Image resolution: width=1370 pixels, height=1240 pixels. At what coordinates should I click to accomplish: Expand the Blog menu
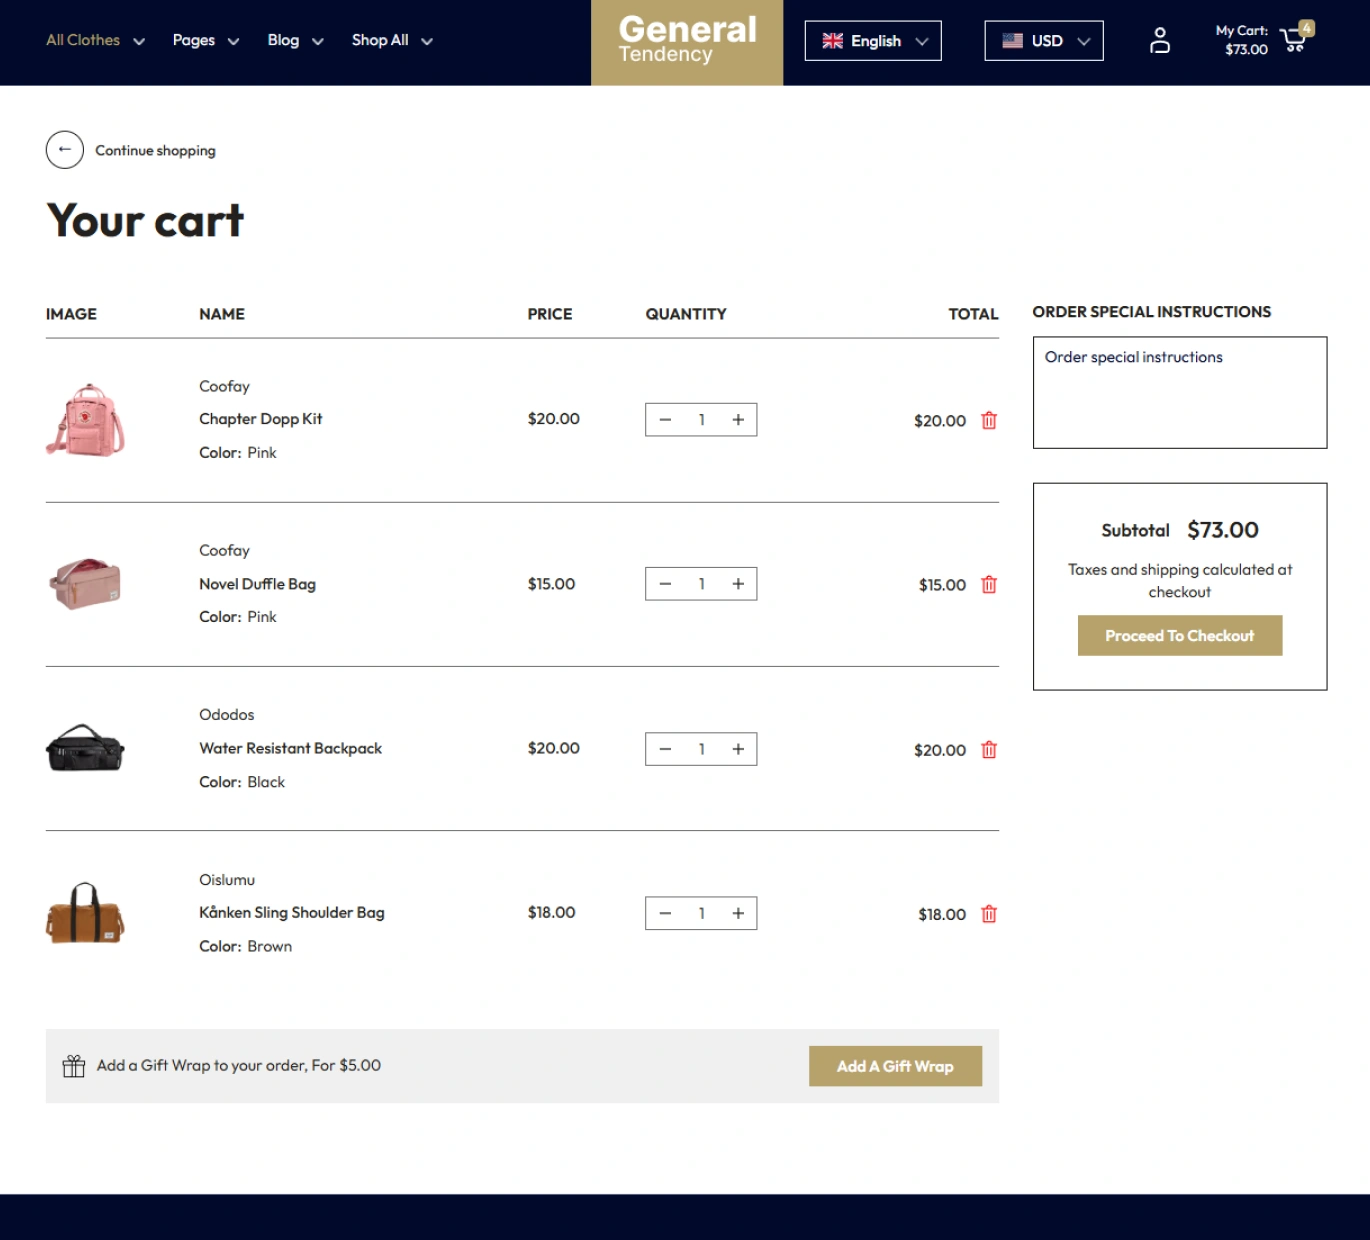295,41
